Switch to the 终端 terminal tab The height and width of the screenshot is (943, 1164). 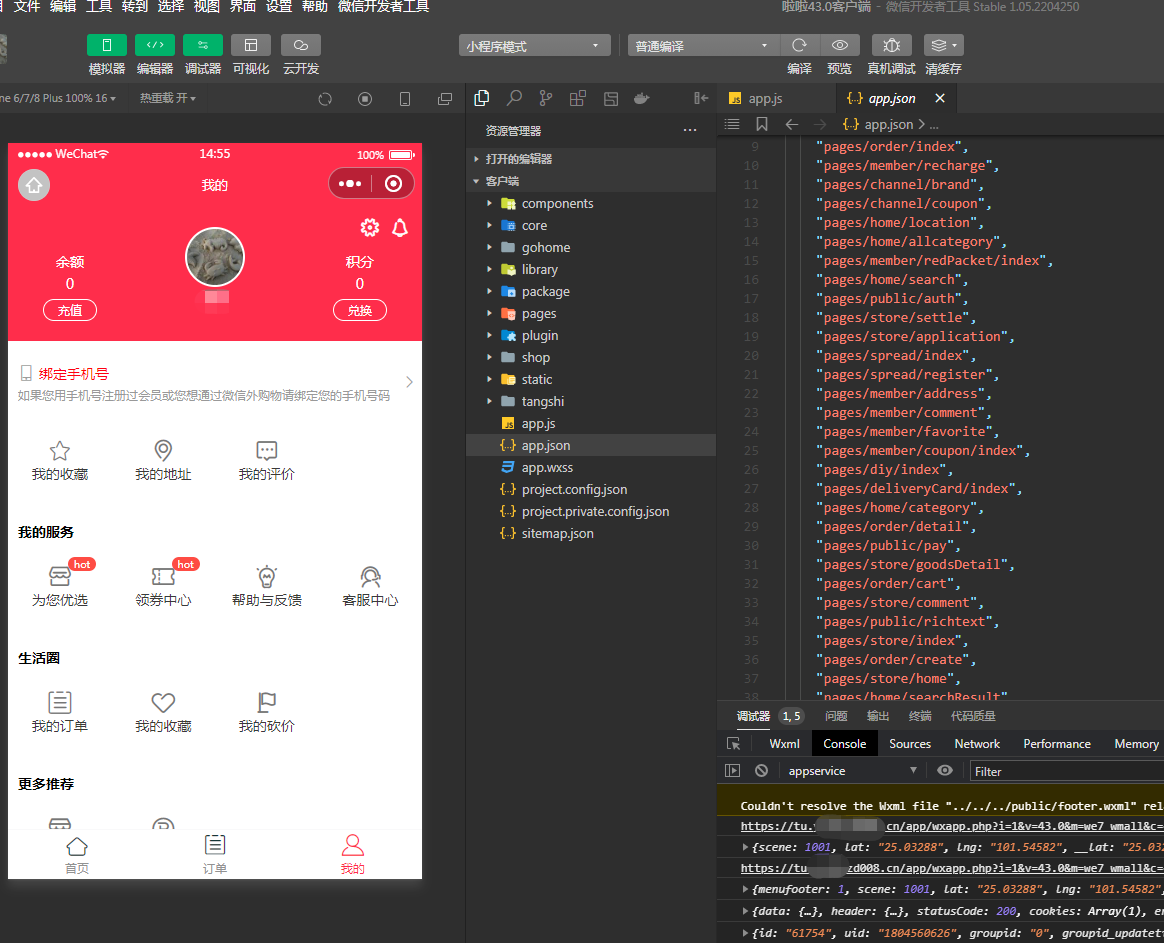point(920,716)
